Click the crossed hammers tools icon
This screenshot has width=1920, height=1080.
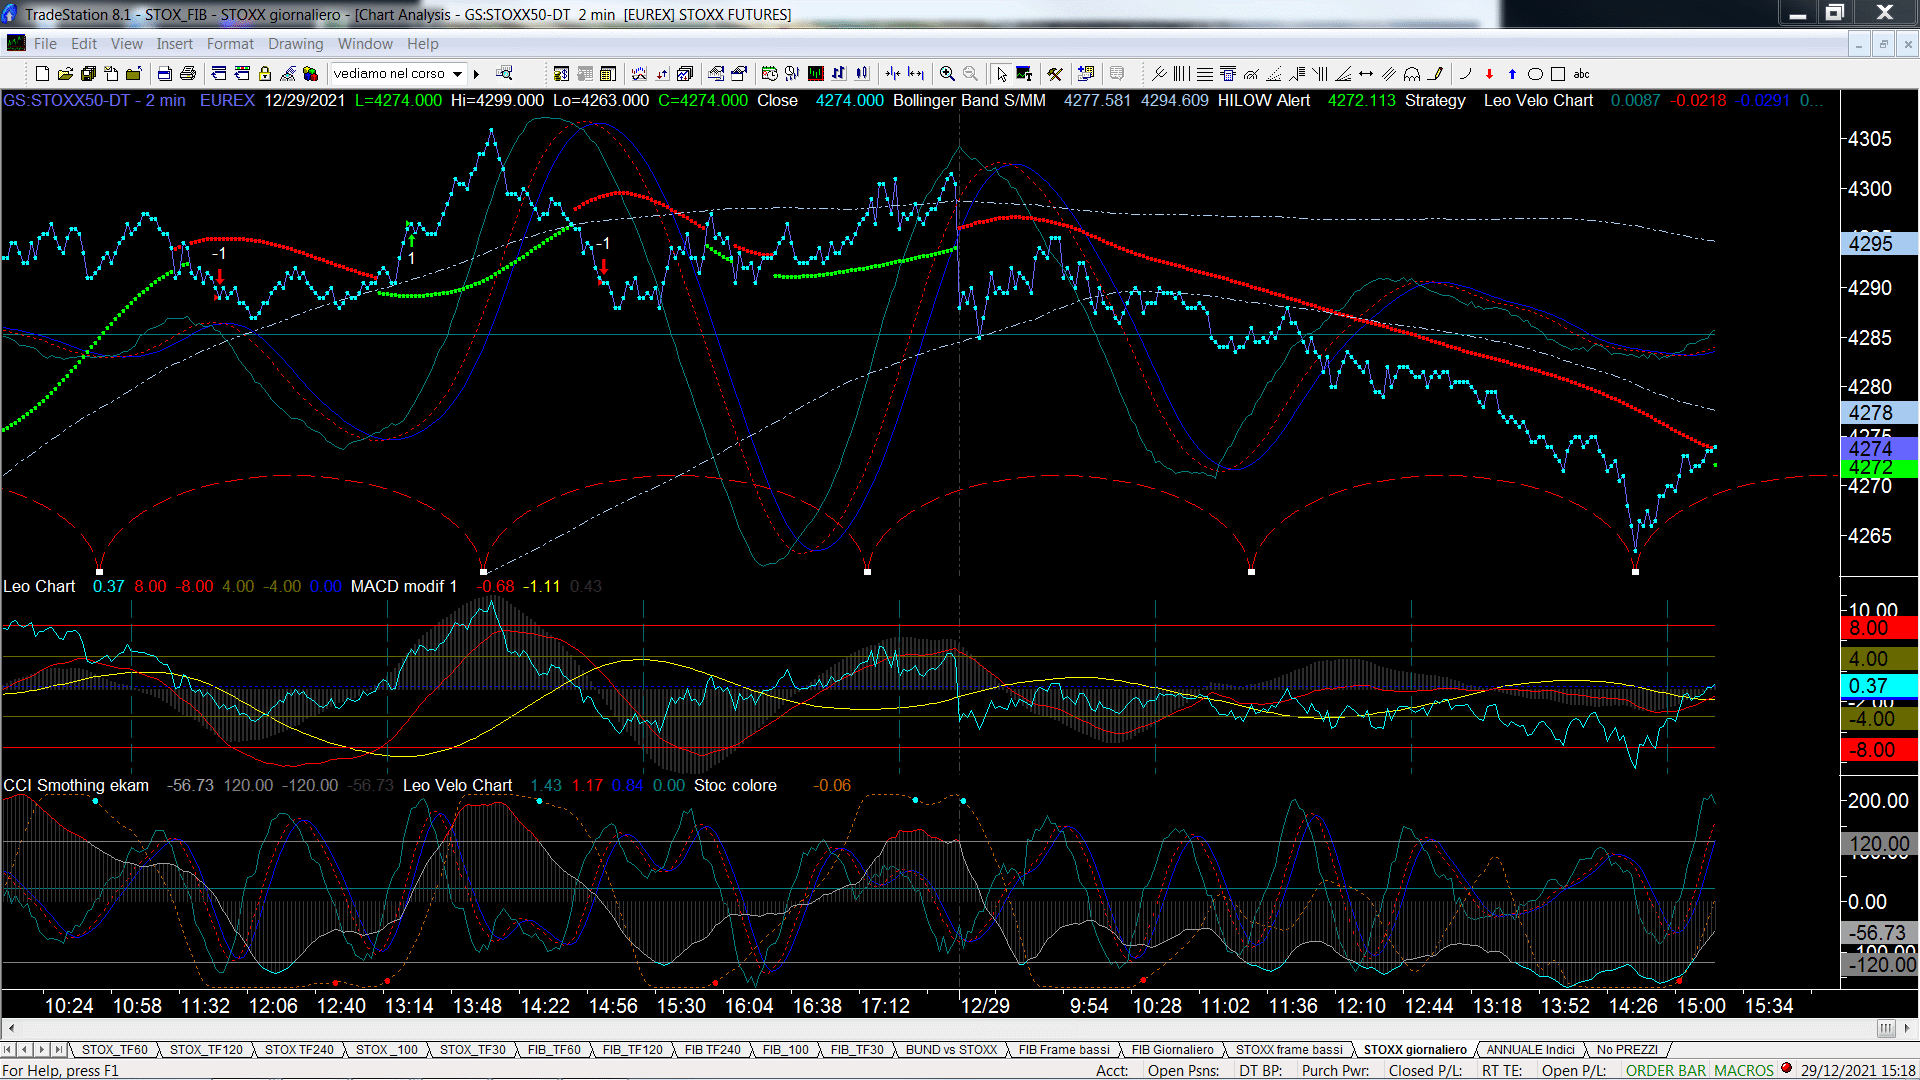1055,74
